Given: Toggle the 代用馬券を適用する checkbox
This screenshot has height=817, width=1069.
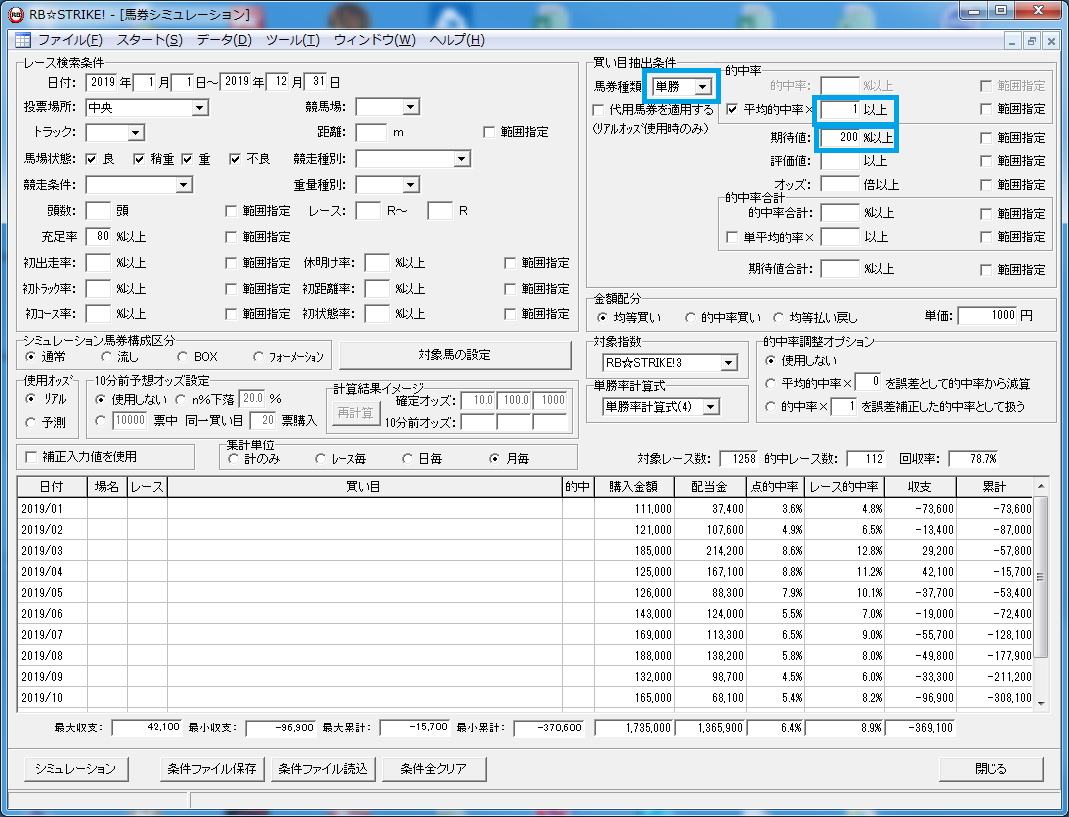Looking at the screenshot, I should pyautogui.click(x=599, y=109).
